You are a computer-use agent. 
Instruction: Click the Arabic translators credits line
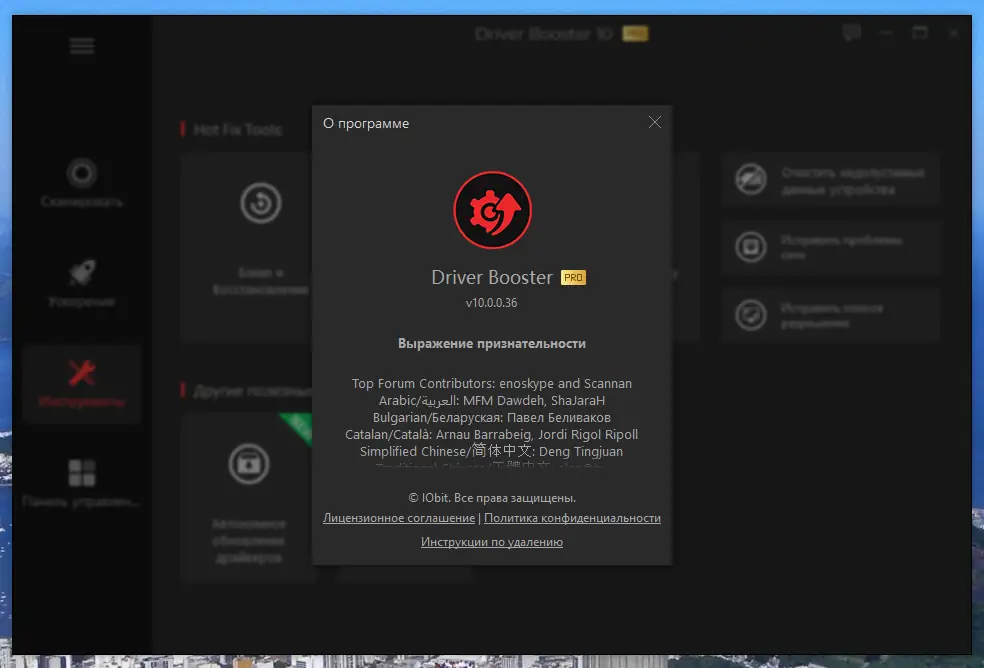point(492,401)
